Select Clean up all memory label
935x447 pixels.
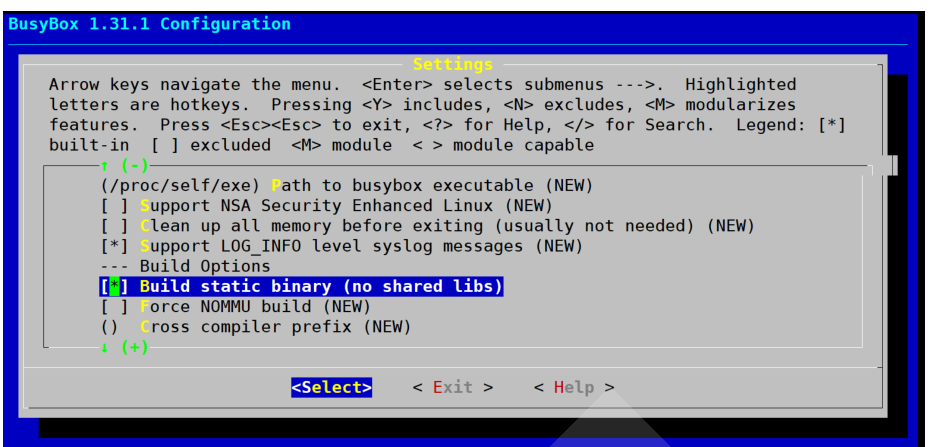click(x=447, y=226)
